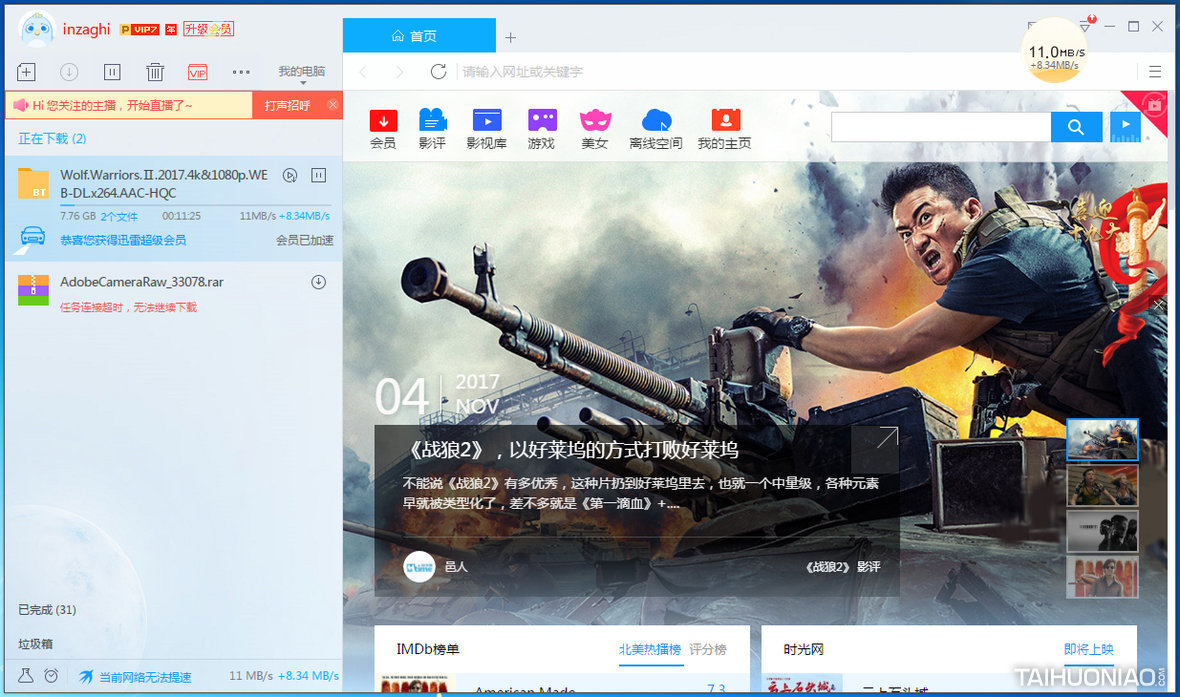
Task: Click the browser back arrow
Action: point(363,72)
